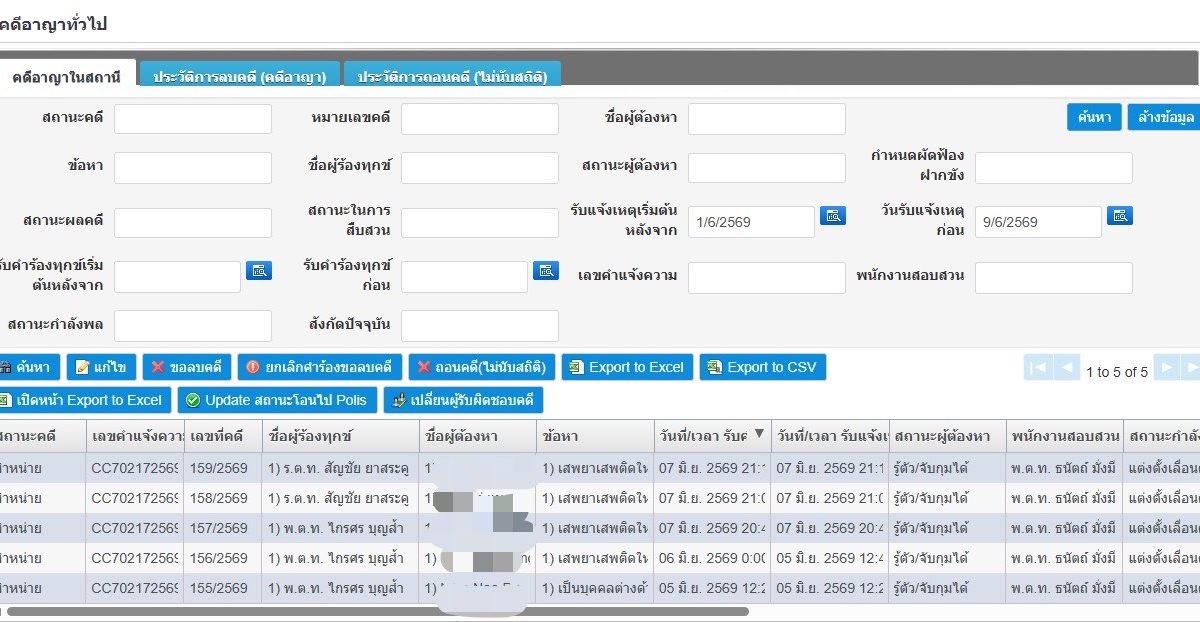The height and width of the screenshot is (622, 1200).
Task: Select case number 157/2569 cell
Action: pos(223,527)
